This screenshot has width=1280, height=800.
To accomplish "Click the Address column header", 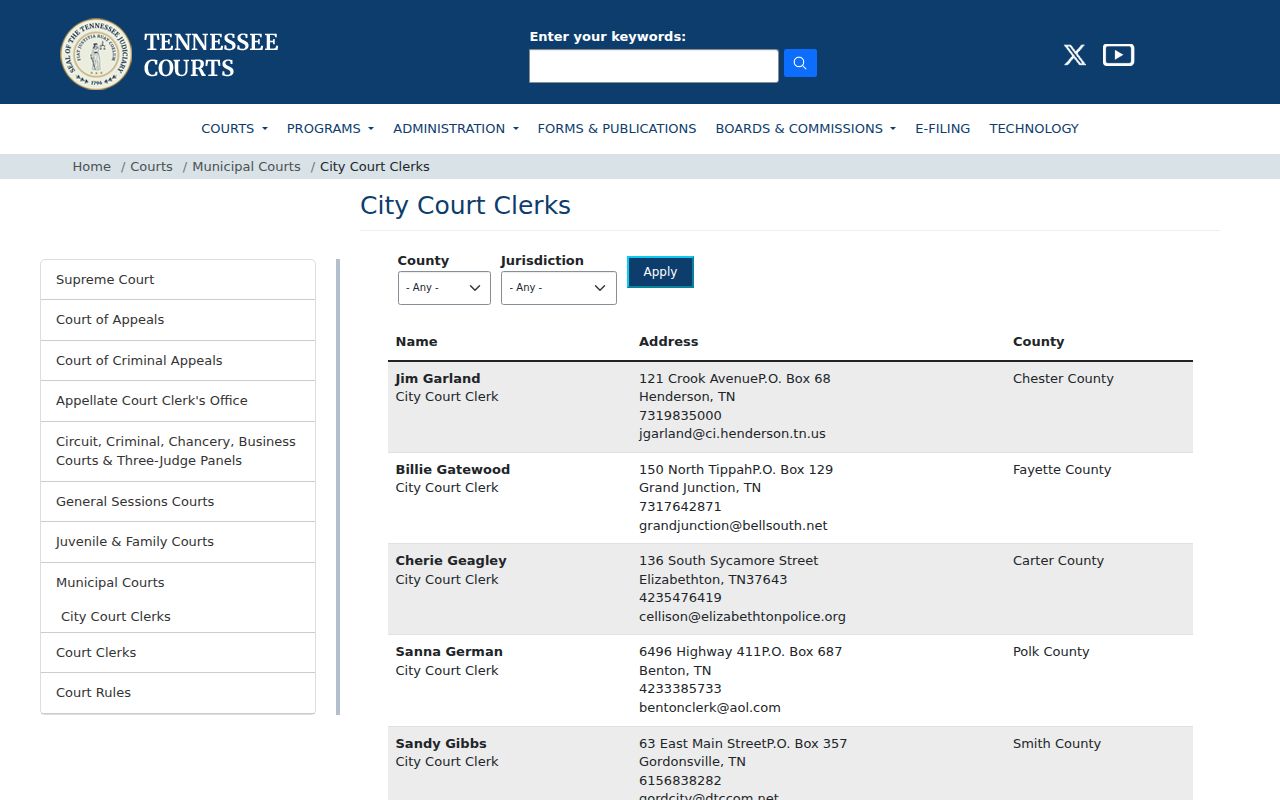I will (x=669, y=342).
